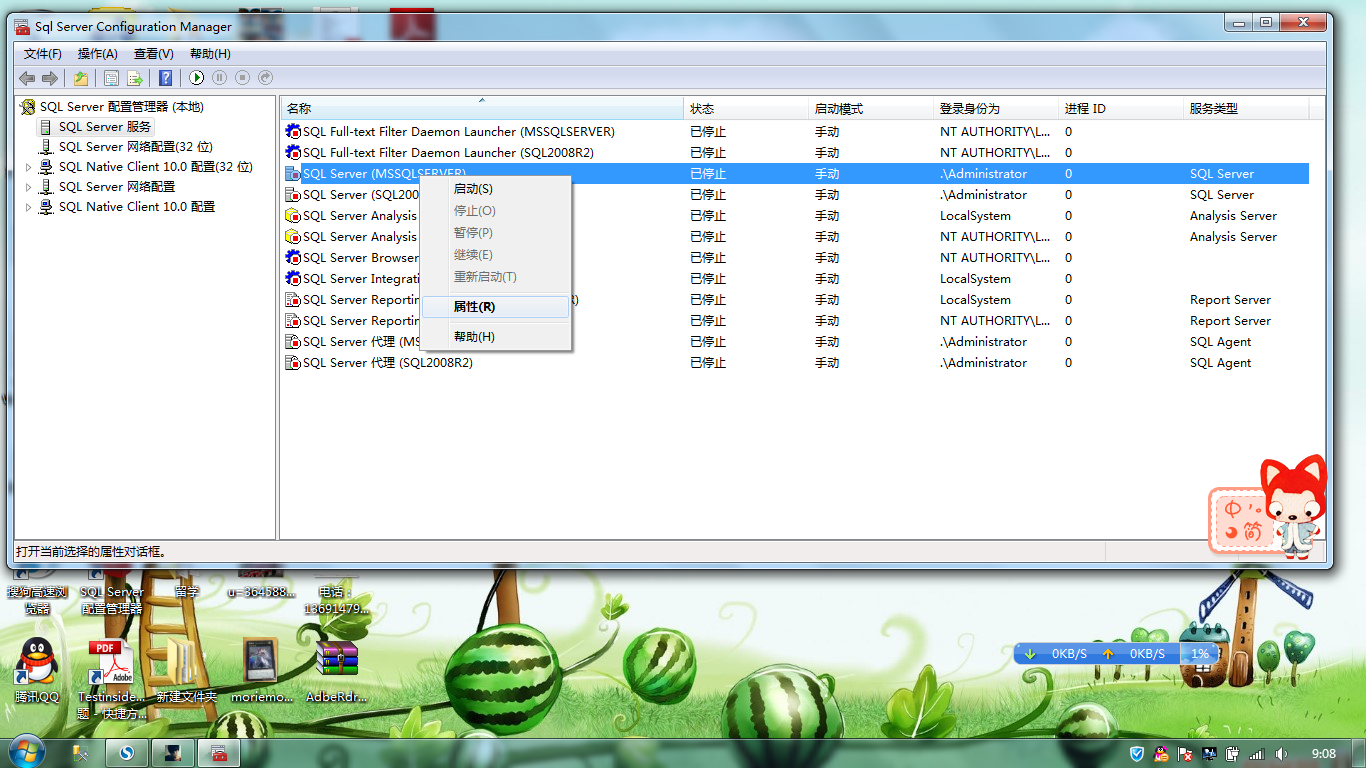Screen dimensions: 1366x768
Task: Click the 简 button on the input method bar
Action: point(1253,533)
